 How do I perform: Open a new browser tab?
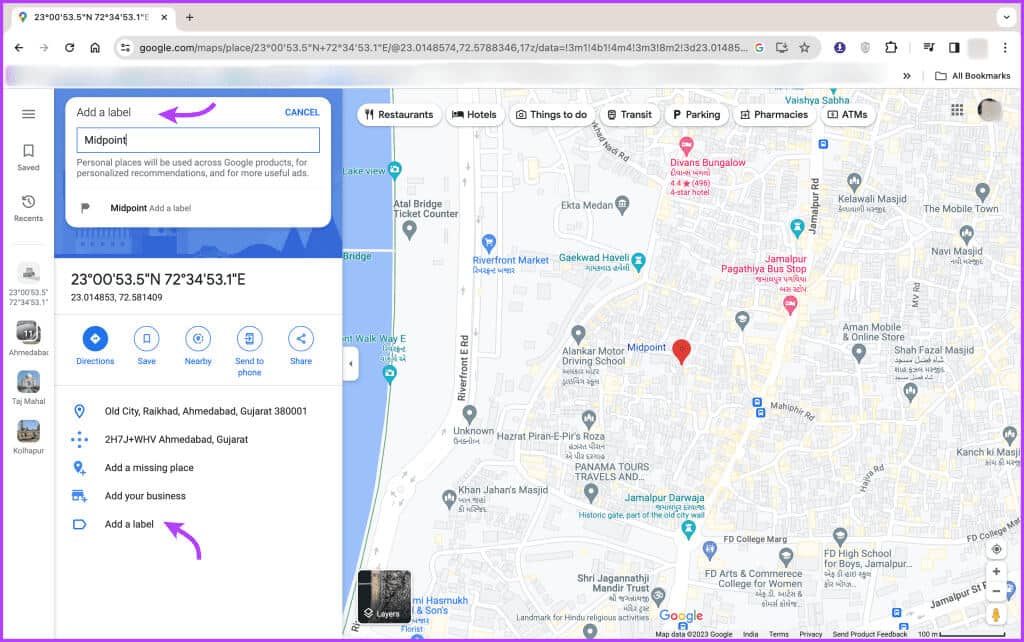click(x=189, y=18)
